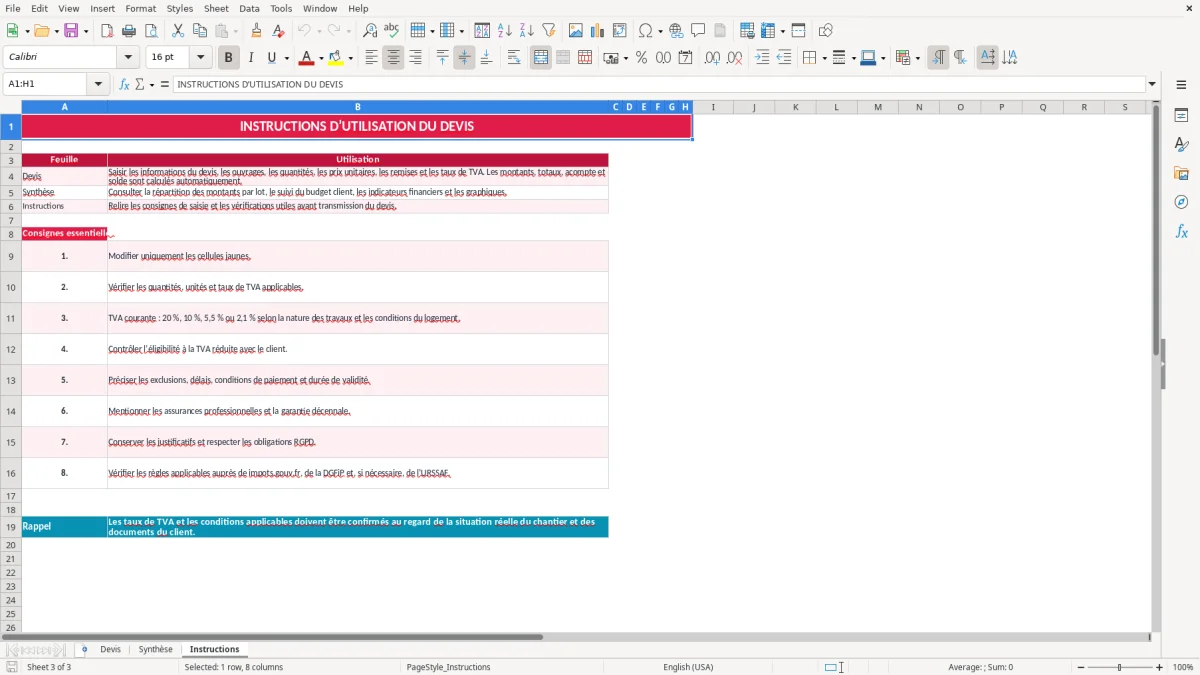
Task: Insert a special character (Omega icon)
Action: [x=646, y=31]
